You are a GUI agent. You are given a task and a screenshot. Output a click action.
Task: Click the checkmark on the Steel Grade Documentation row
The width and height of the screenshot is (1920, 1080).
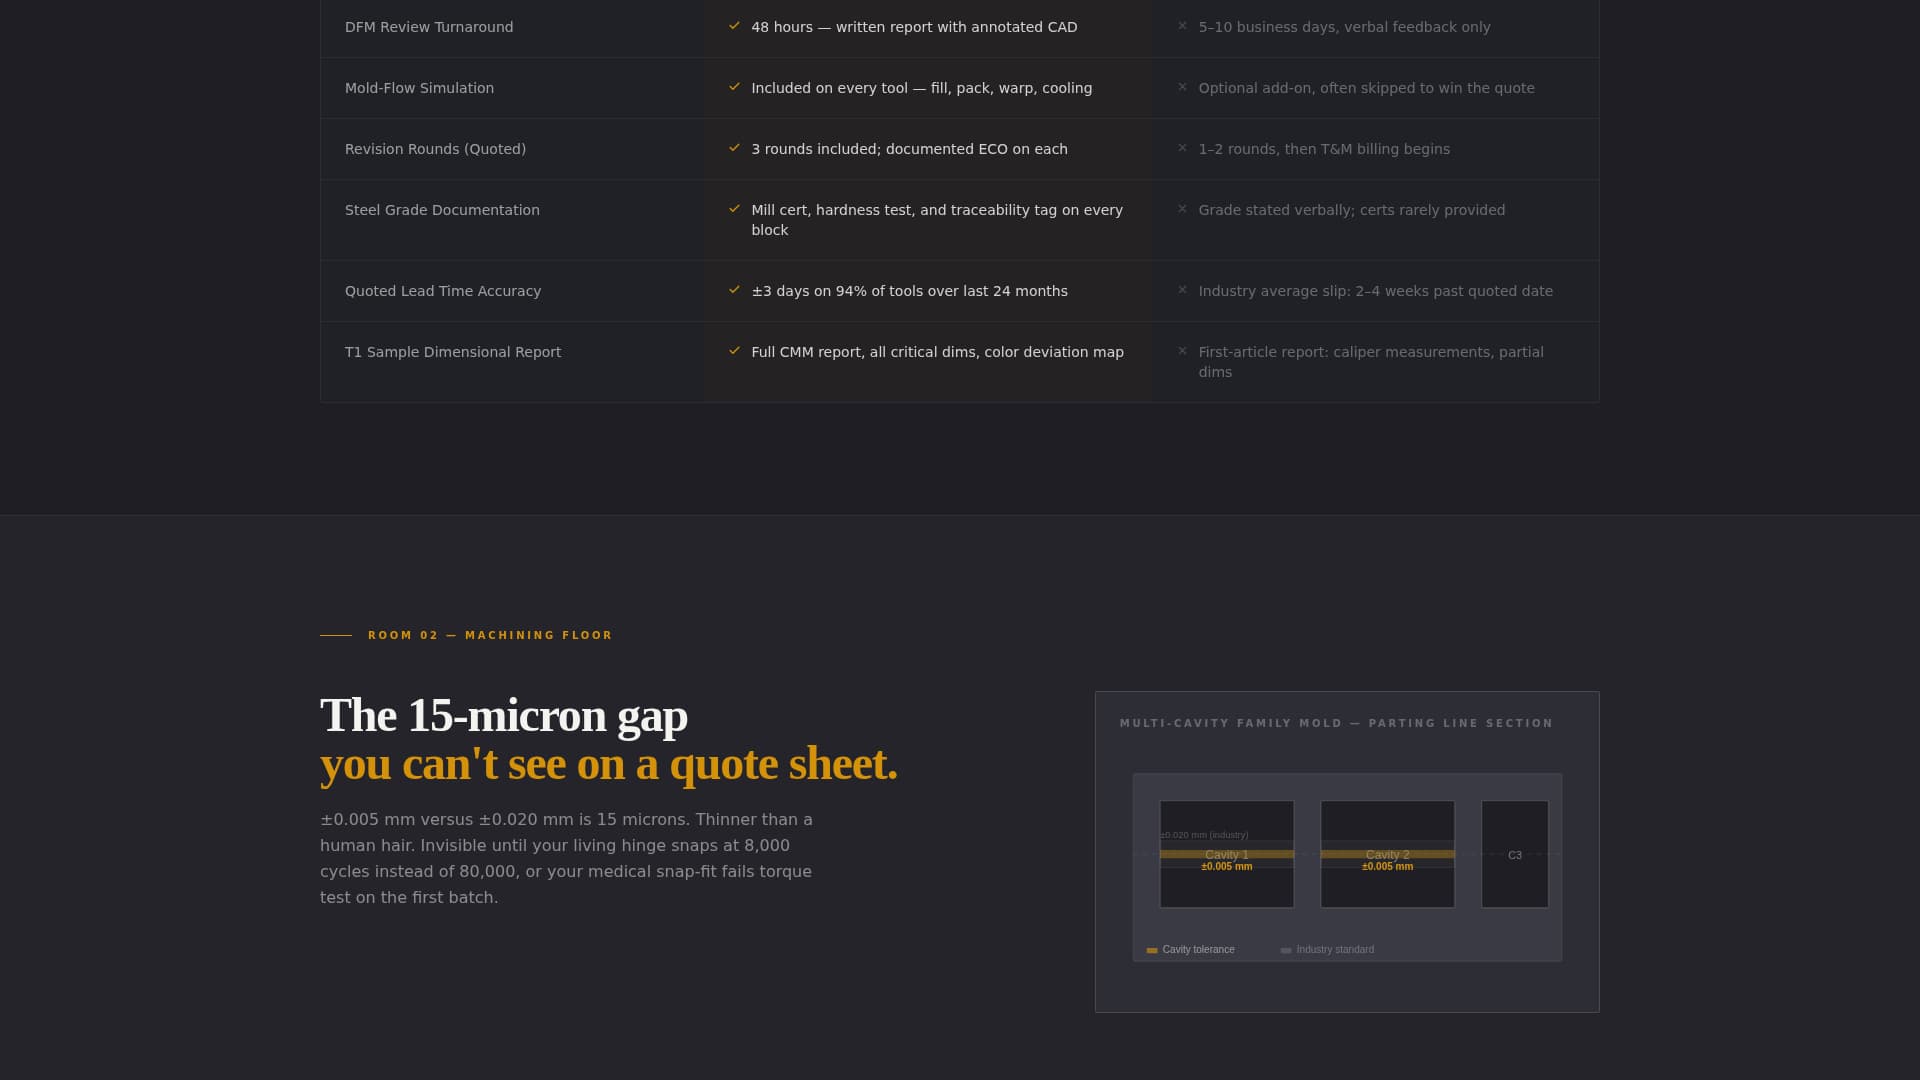735,210
